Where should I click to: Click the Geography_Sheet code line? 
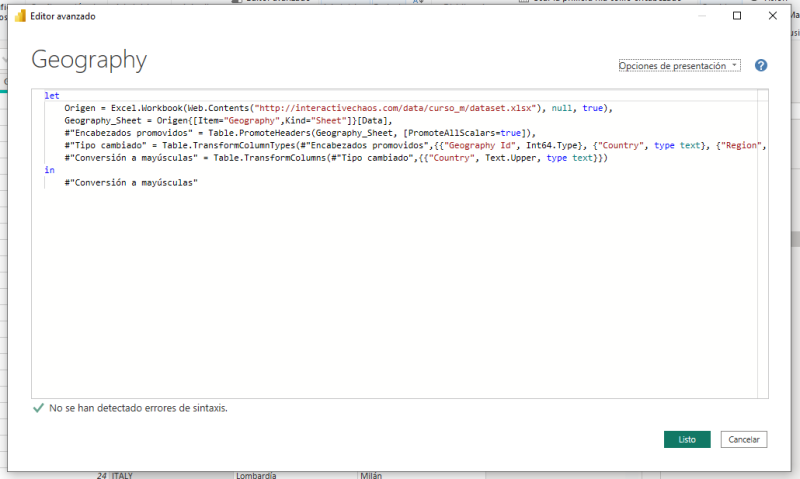click(x=200, y=120)
